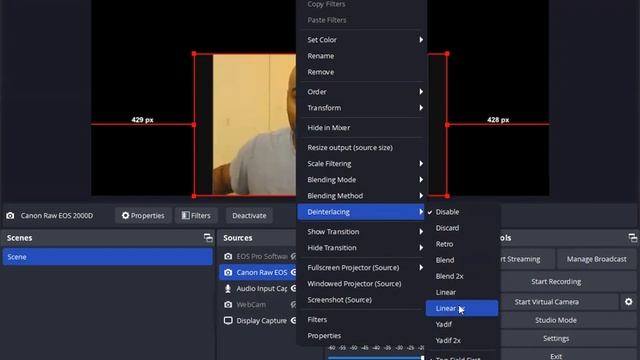Select Linear deinterlacing mode
Screen dimensions: 640x360
(x=462, y=292)
